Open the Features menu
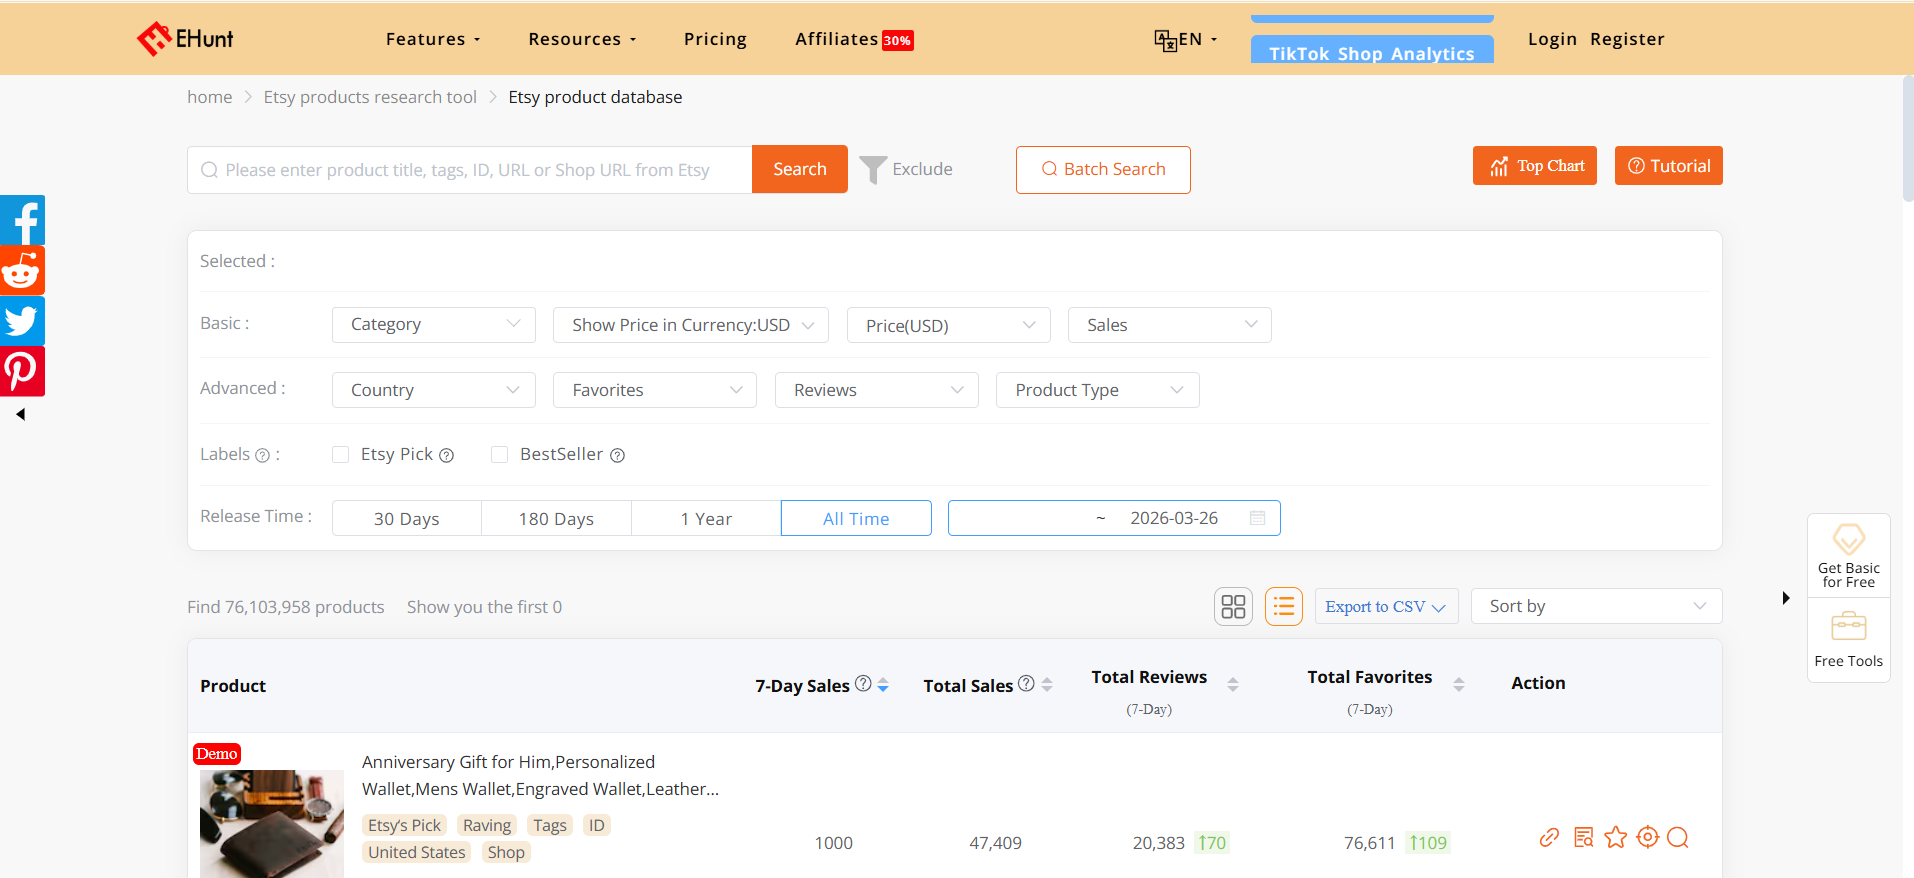The image size is (1914, 878). point(433,39)
